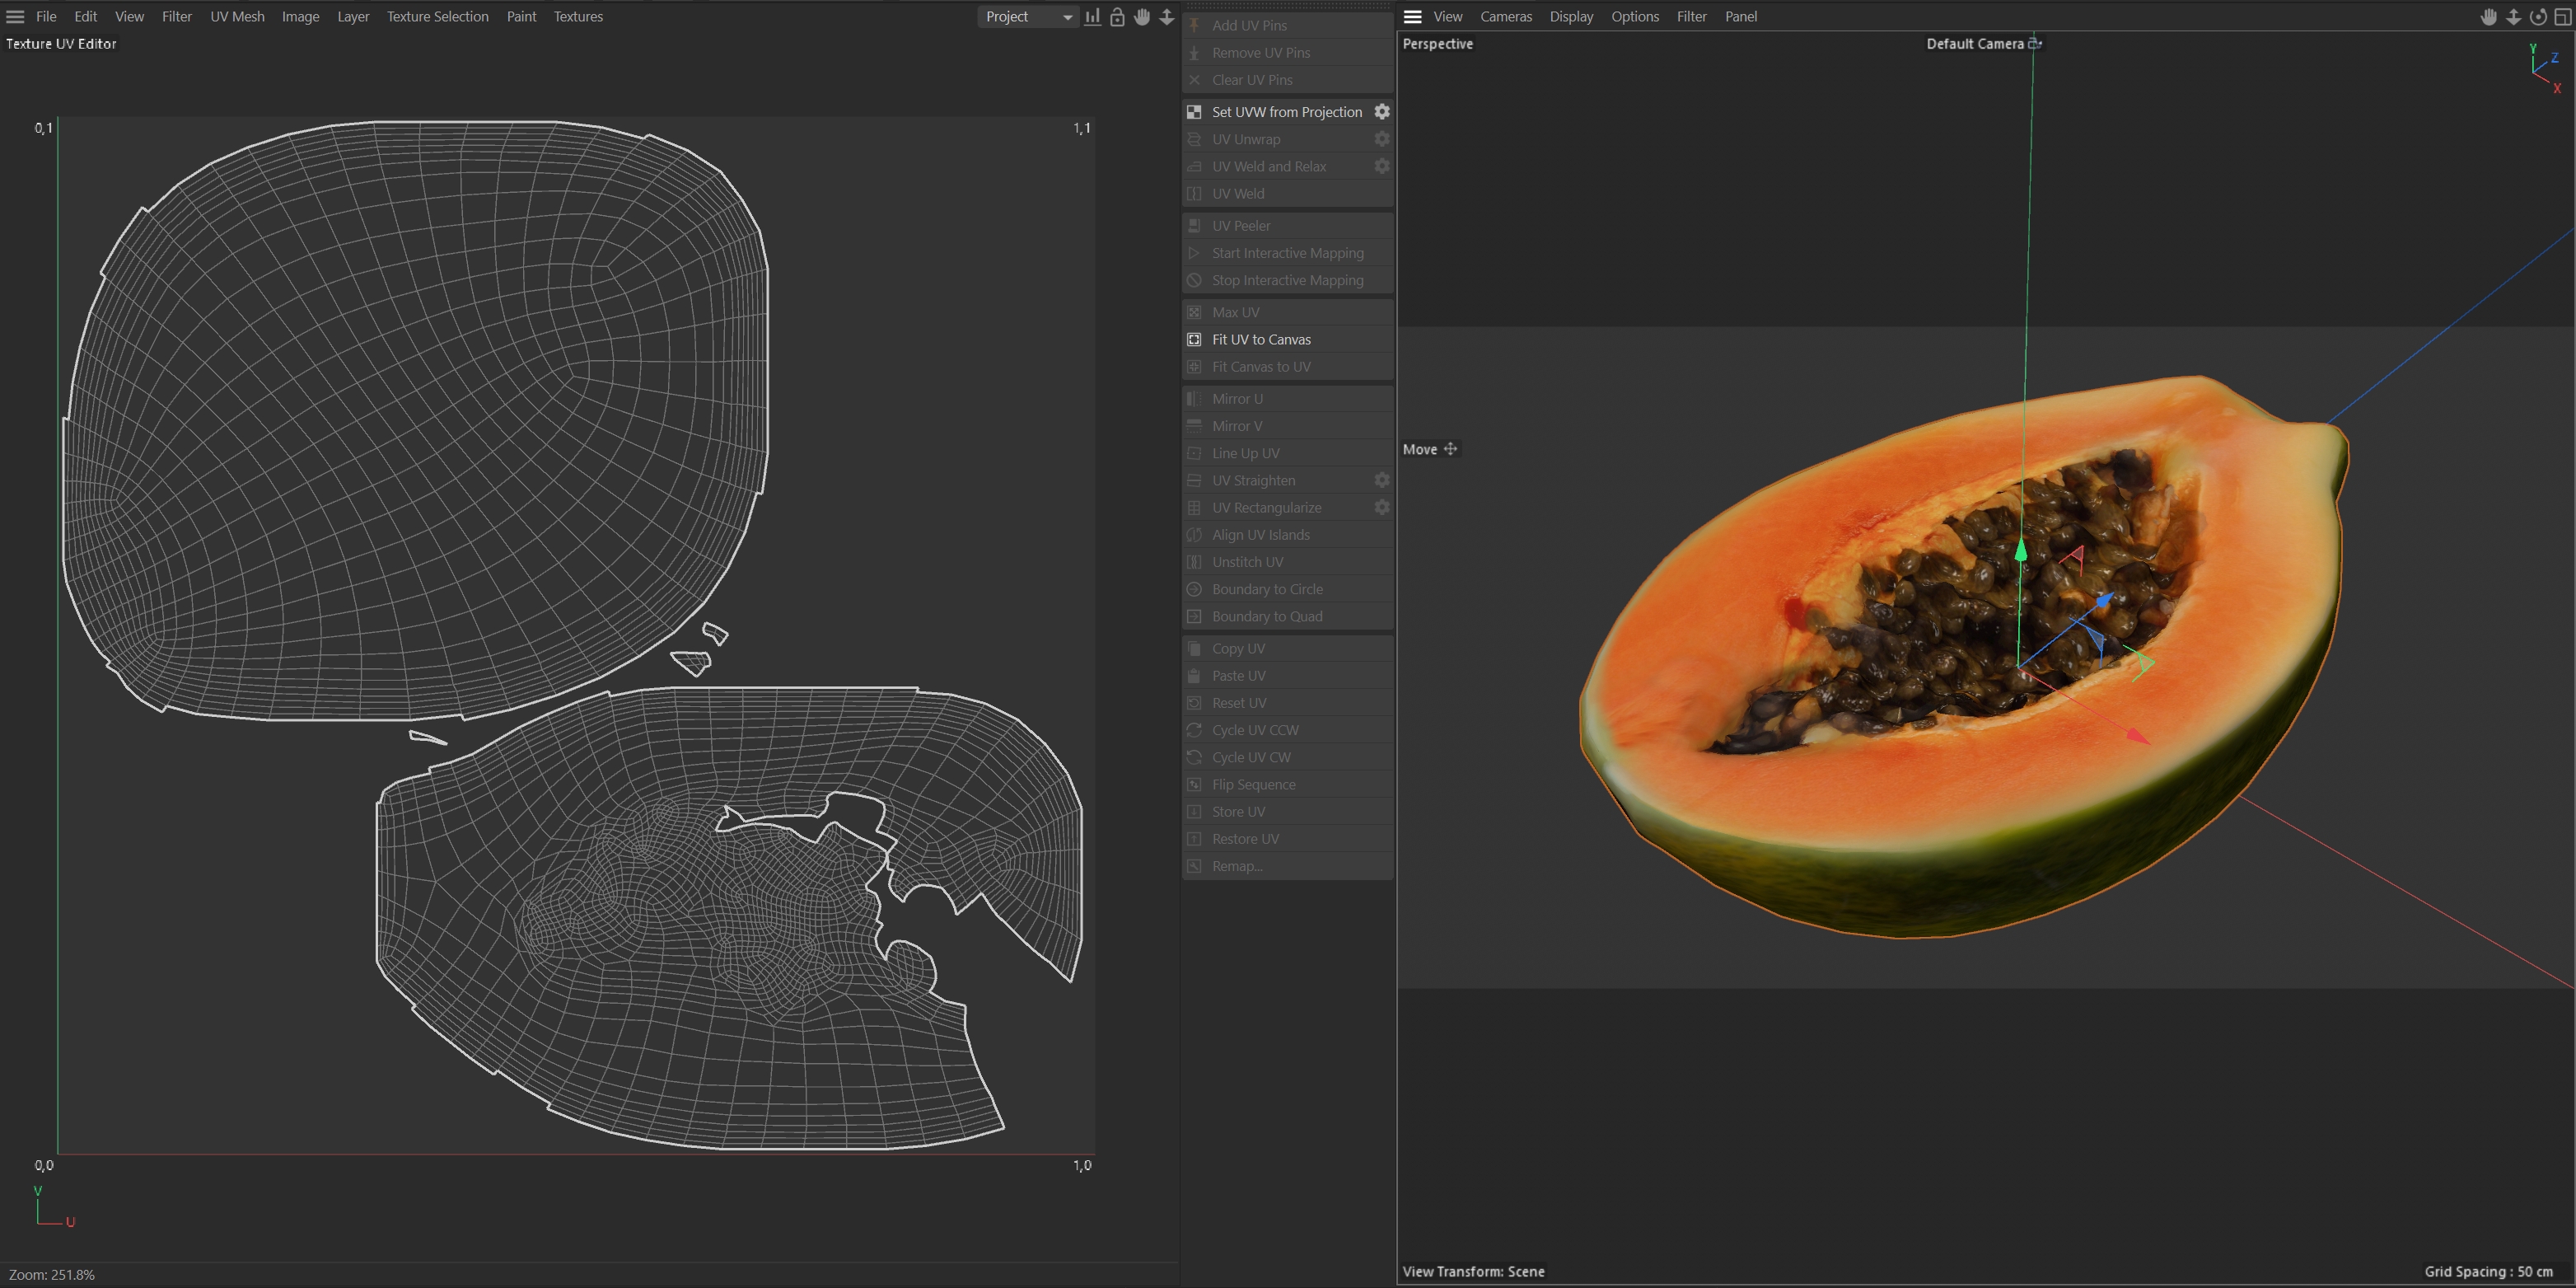Click the Move tool indicator icon in viewport

coord(1450,449)
